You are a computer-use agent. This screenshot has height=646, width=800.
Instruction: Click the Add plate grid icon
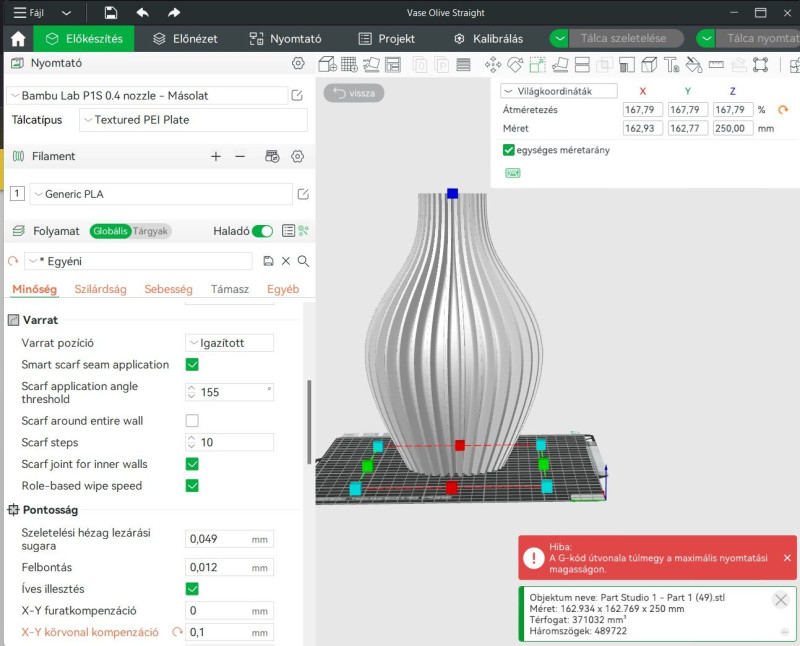pos(349,64)
